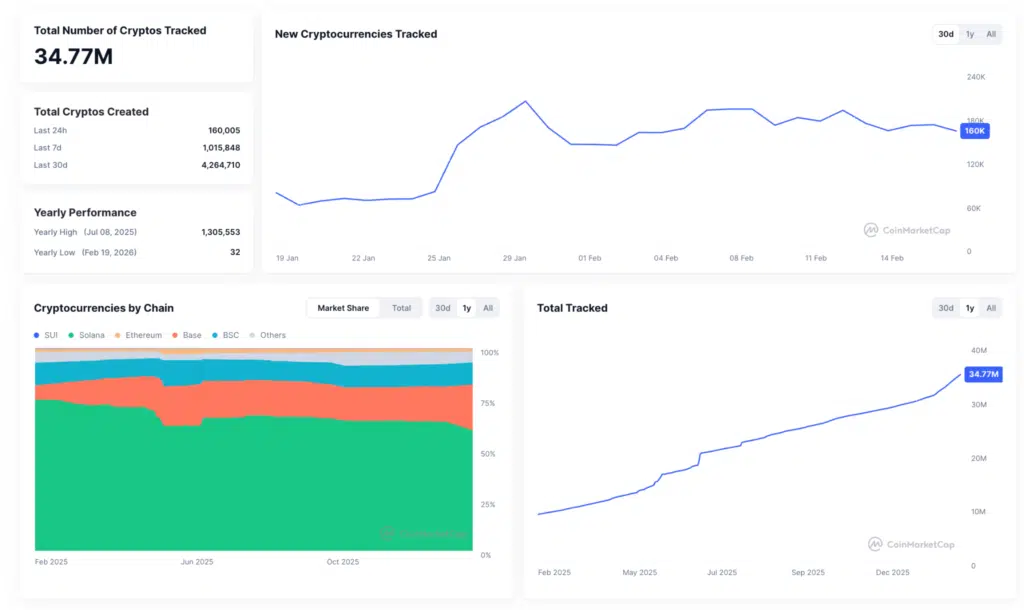Image resolution: width=1024 pixels, height=610 pixels.
Task: Click the Solana legend dot
Action: (70, 335)
